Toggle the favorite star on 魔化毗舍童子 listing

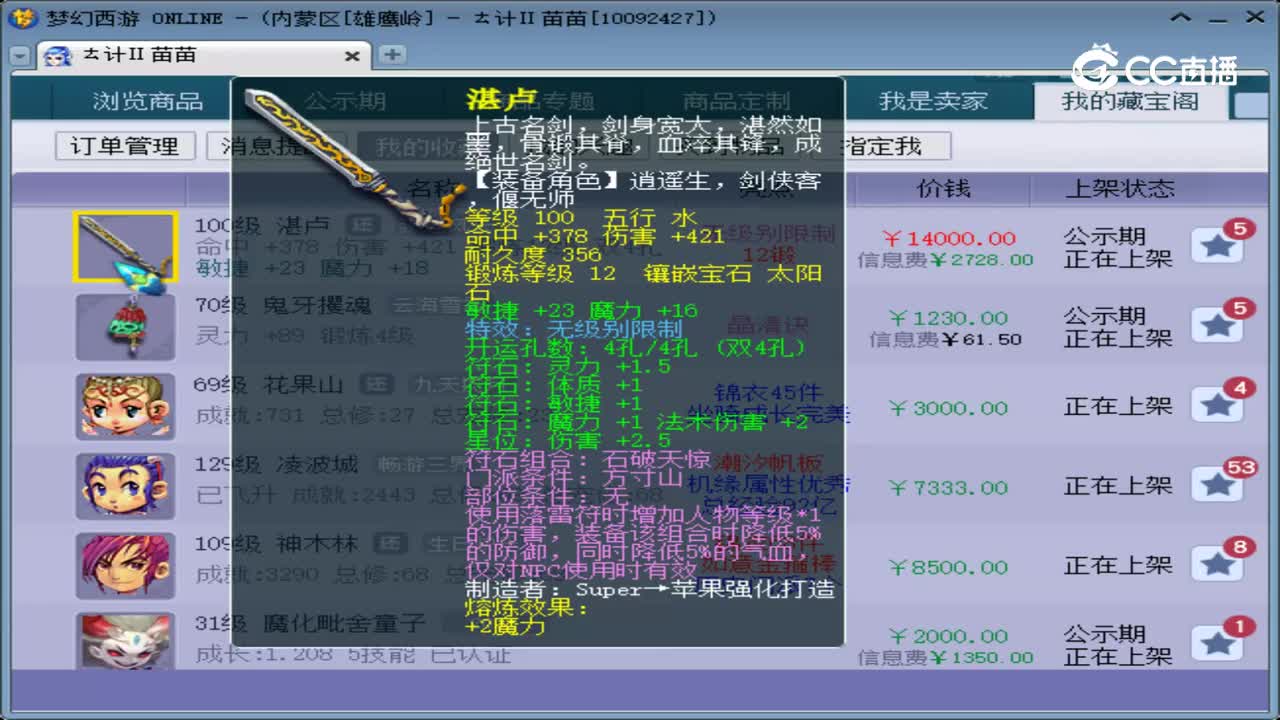(x=1217, y=644)
